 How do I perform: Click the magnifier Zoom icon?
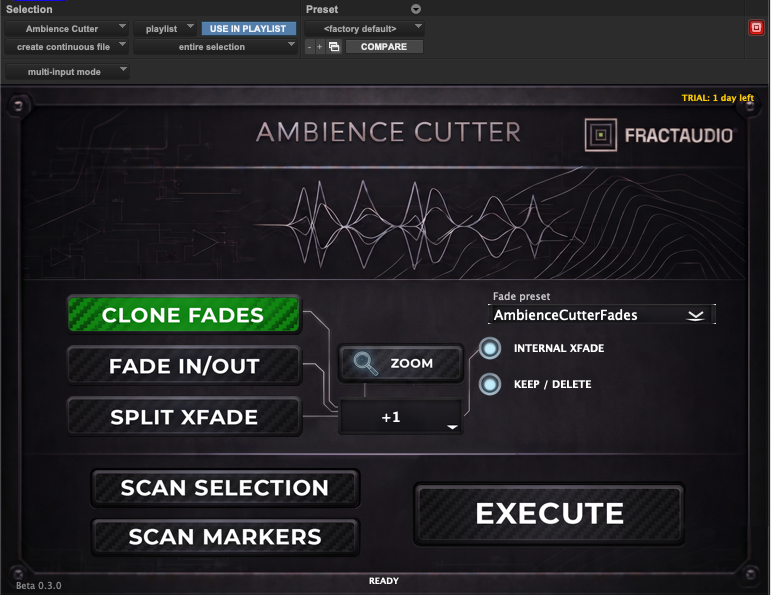[365, 363]
